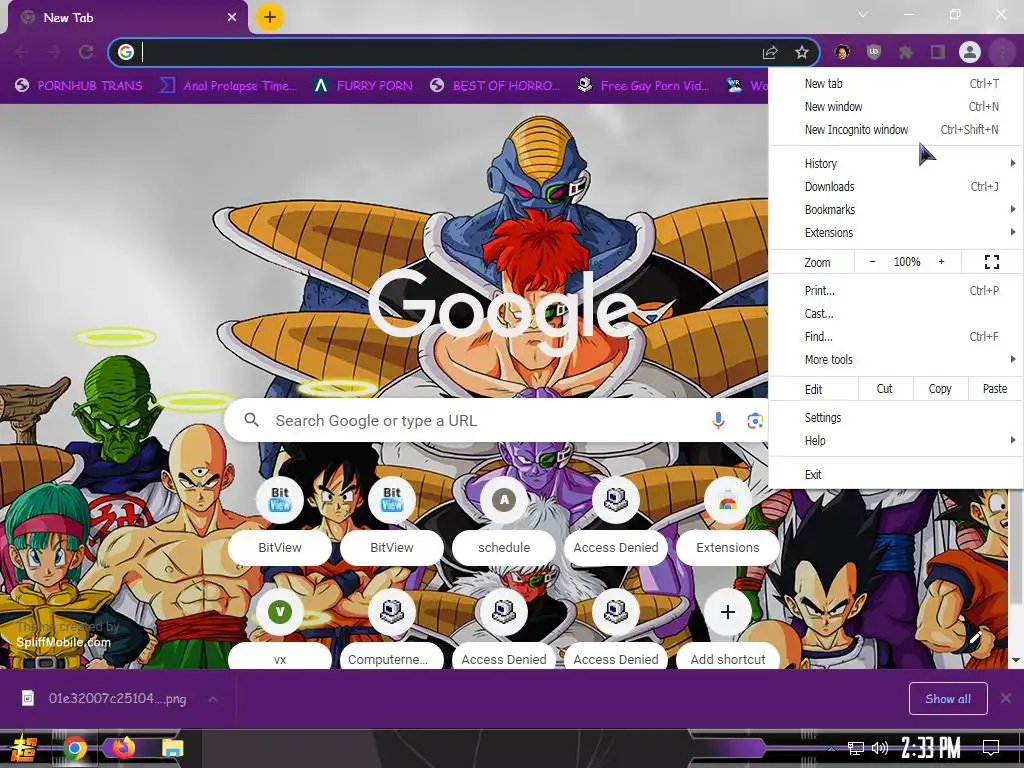Click Cut in the Edit row

[x=884, y=389]
